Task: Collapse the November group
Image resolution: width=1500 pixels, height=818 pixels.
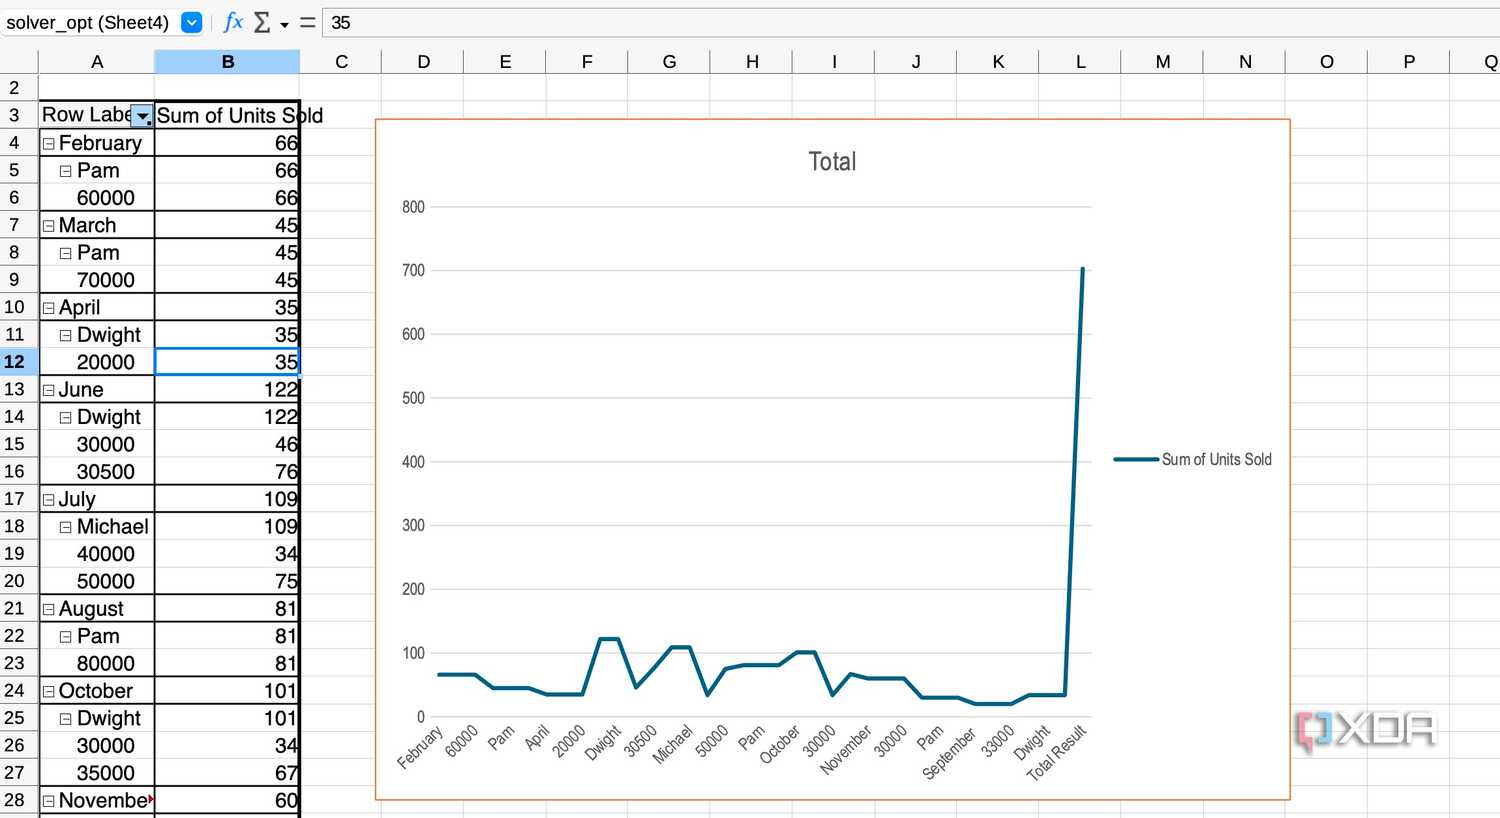Action: coord(48,801)
